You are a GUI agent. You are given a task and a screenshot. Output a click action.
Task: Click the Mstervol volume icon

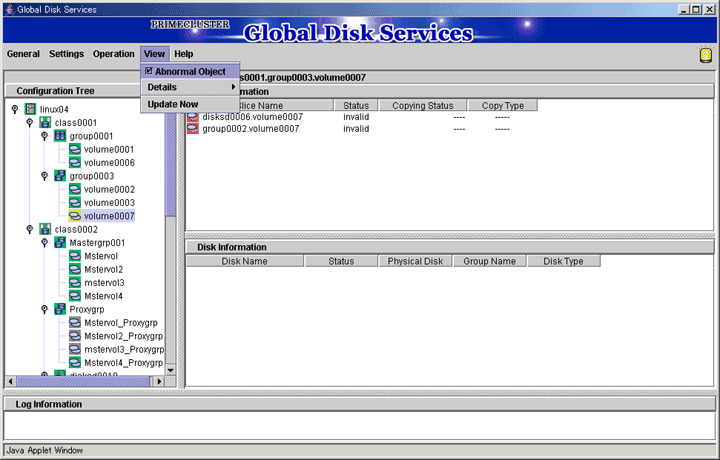click(74, 256)
